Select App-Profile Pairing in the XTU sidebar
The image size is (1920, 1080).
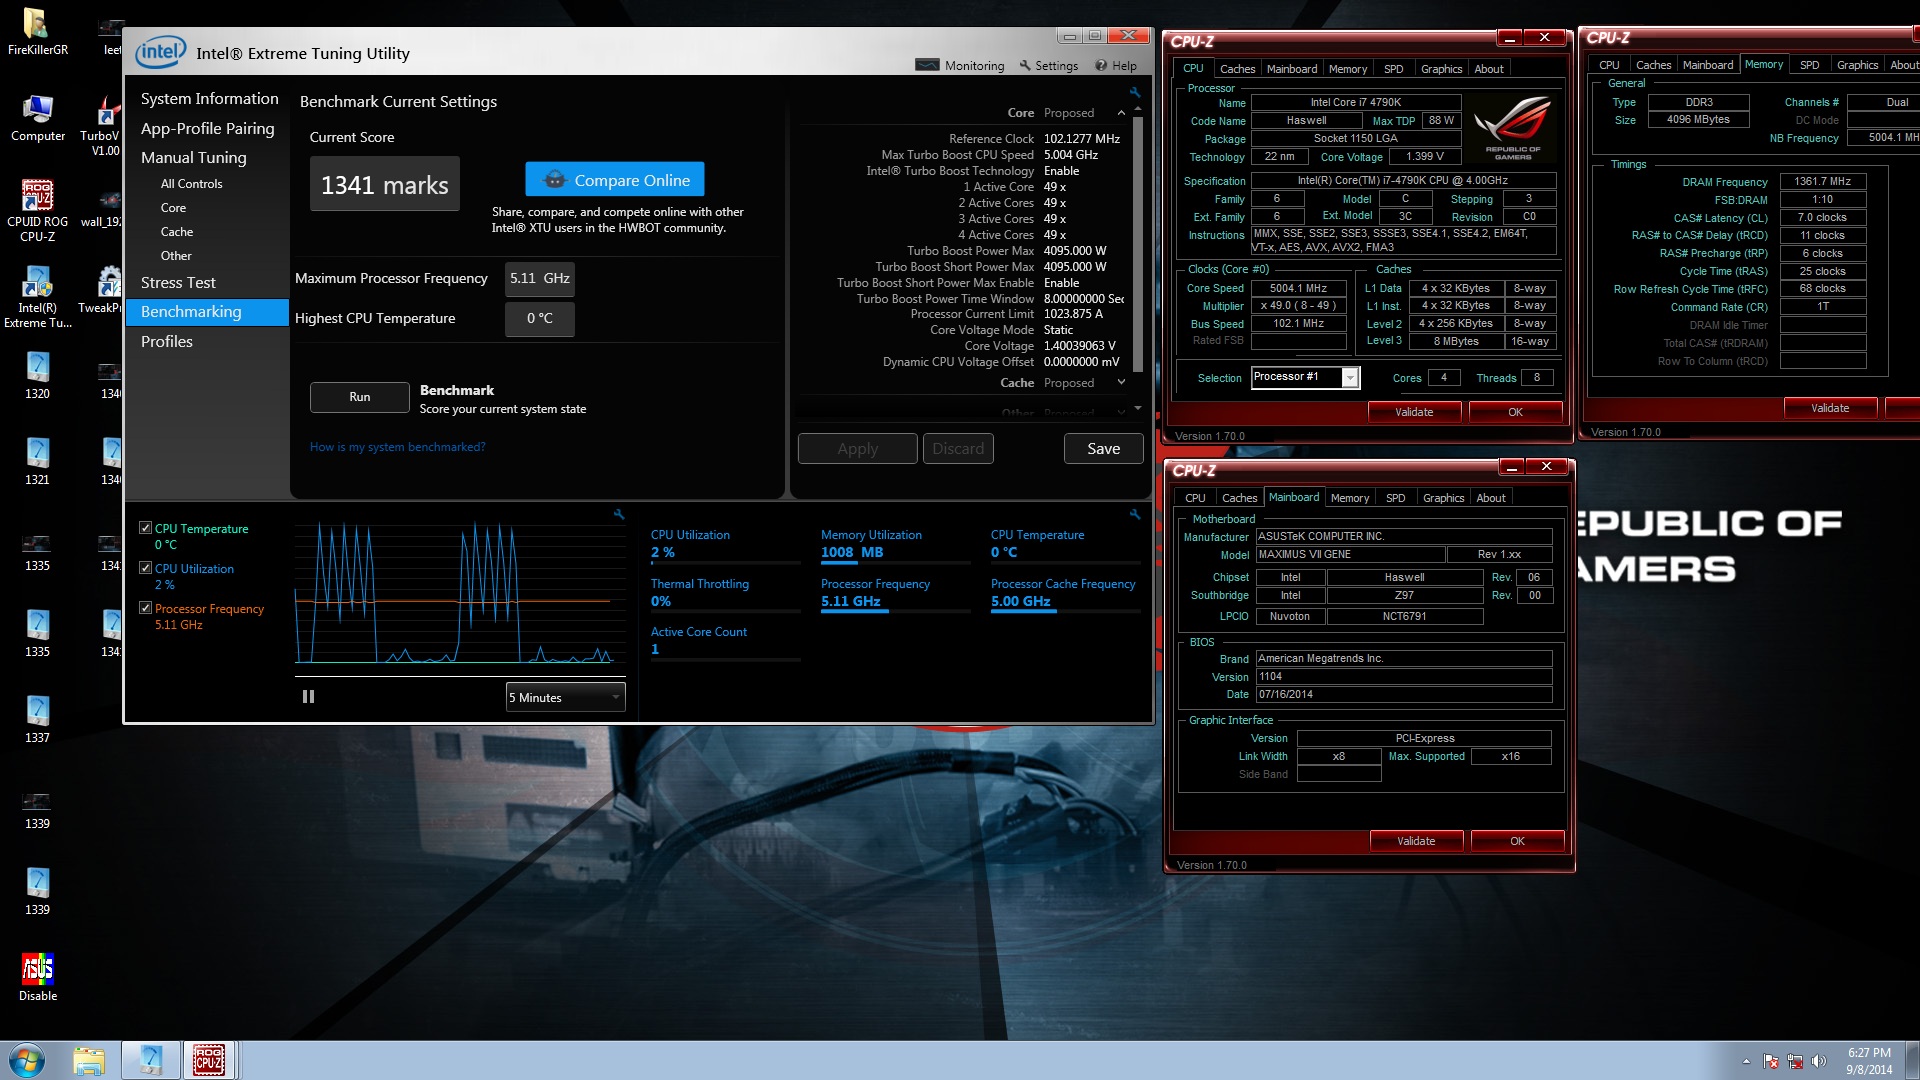click(x=207, y=128)
